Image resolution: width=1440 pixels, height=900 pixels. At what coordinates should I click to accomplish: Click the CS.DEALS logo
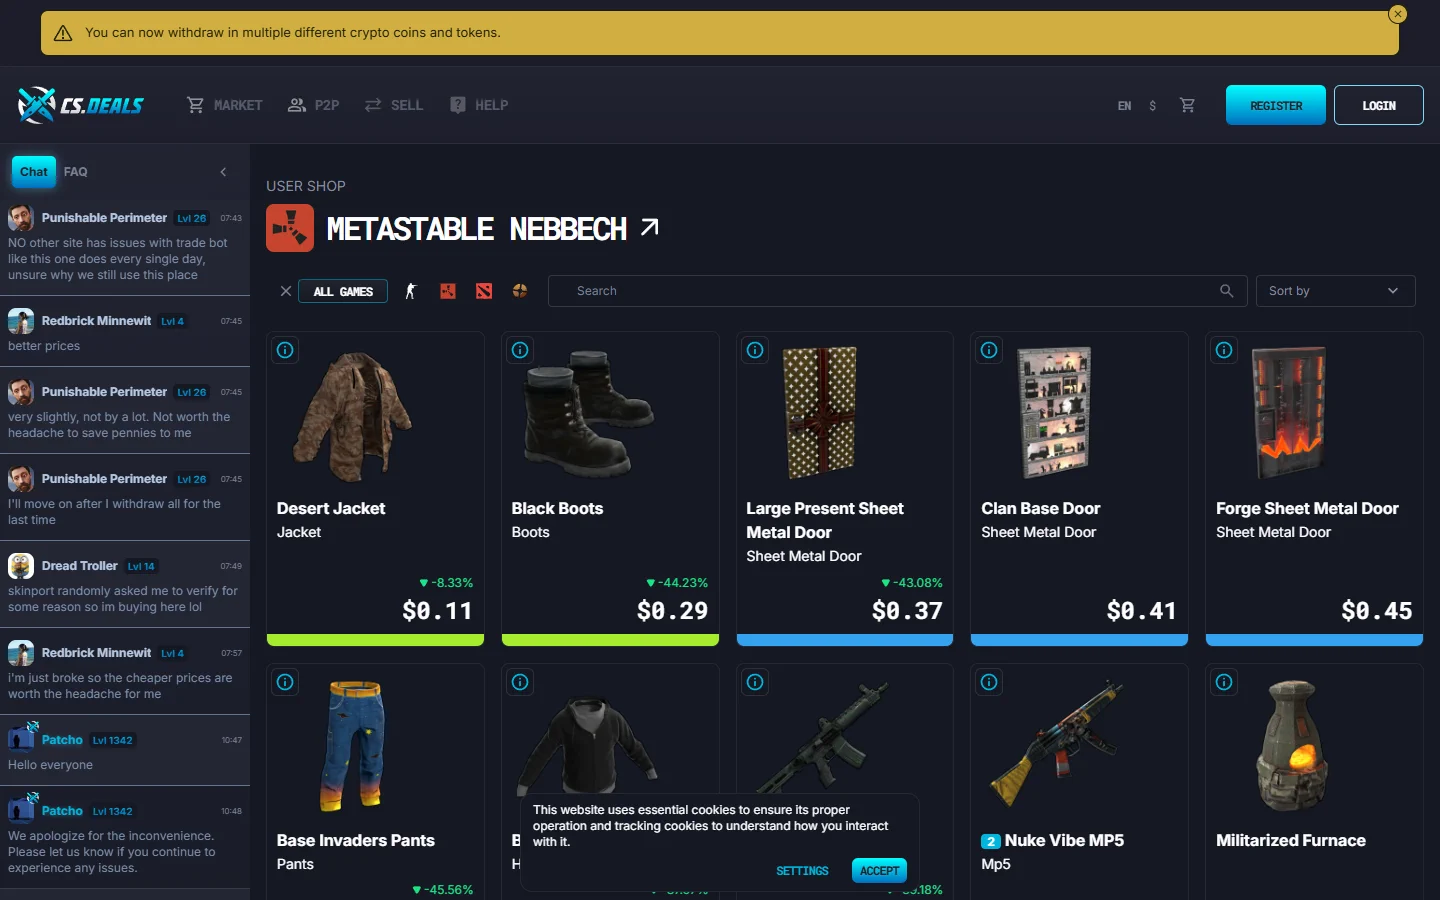tap(81, 105)
